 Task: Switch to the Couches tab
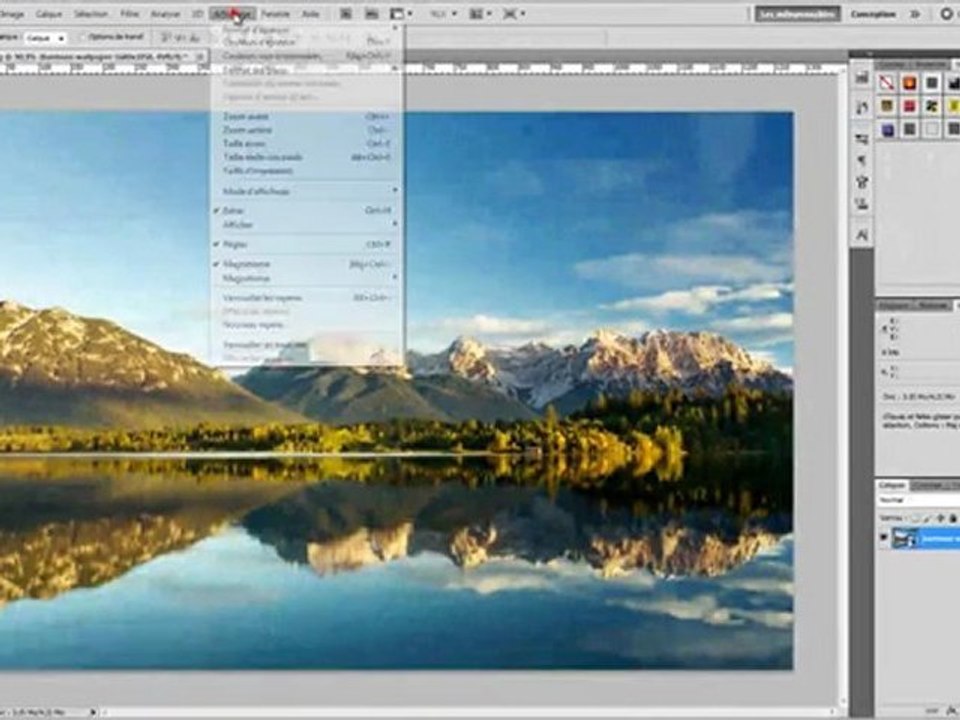[x=927, y=485]
